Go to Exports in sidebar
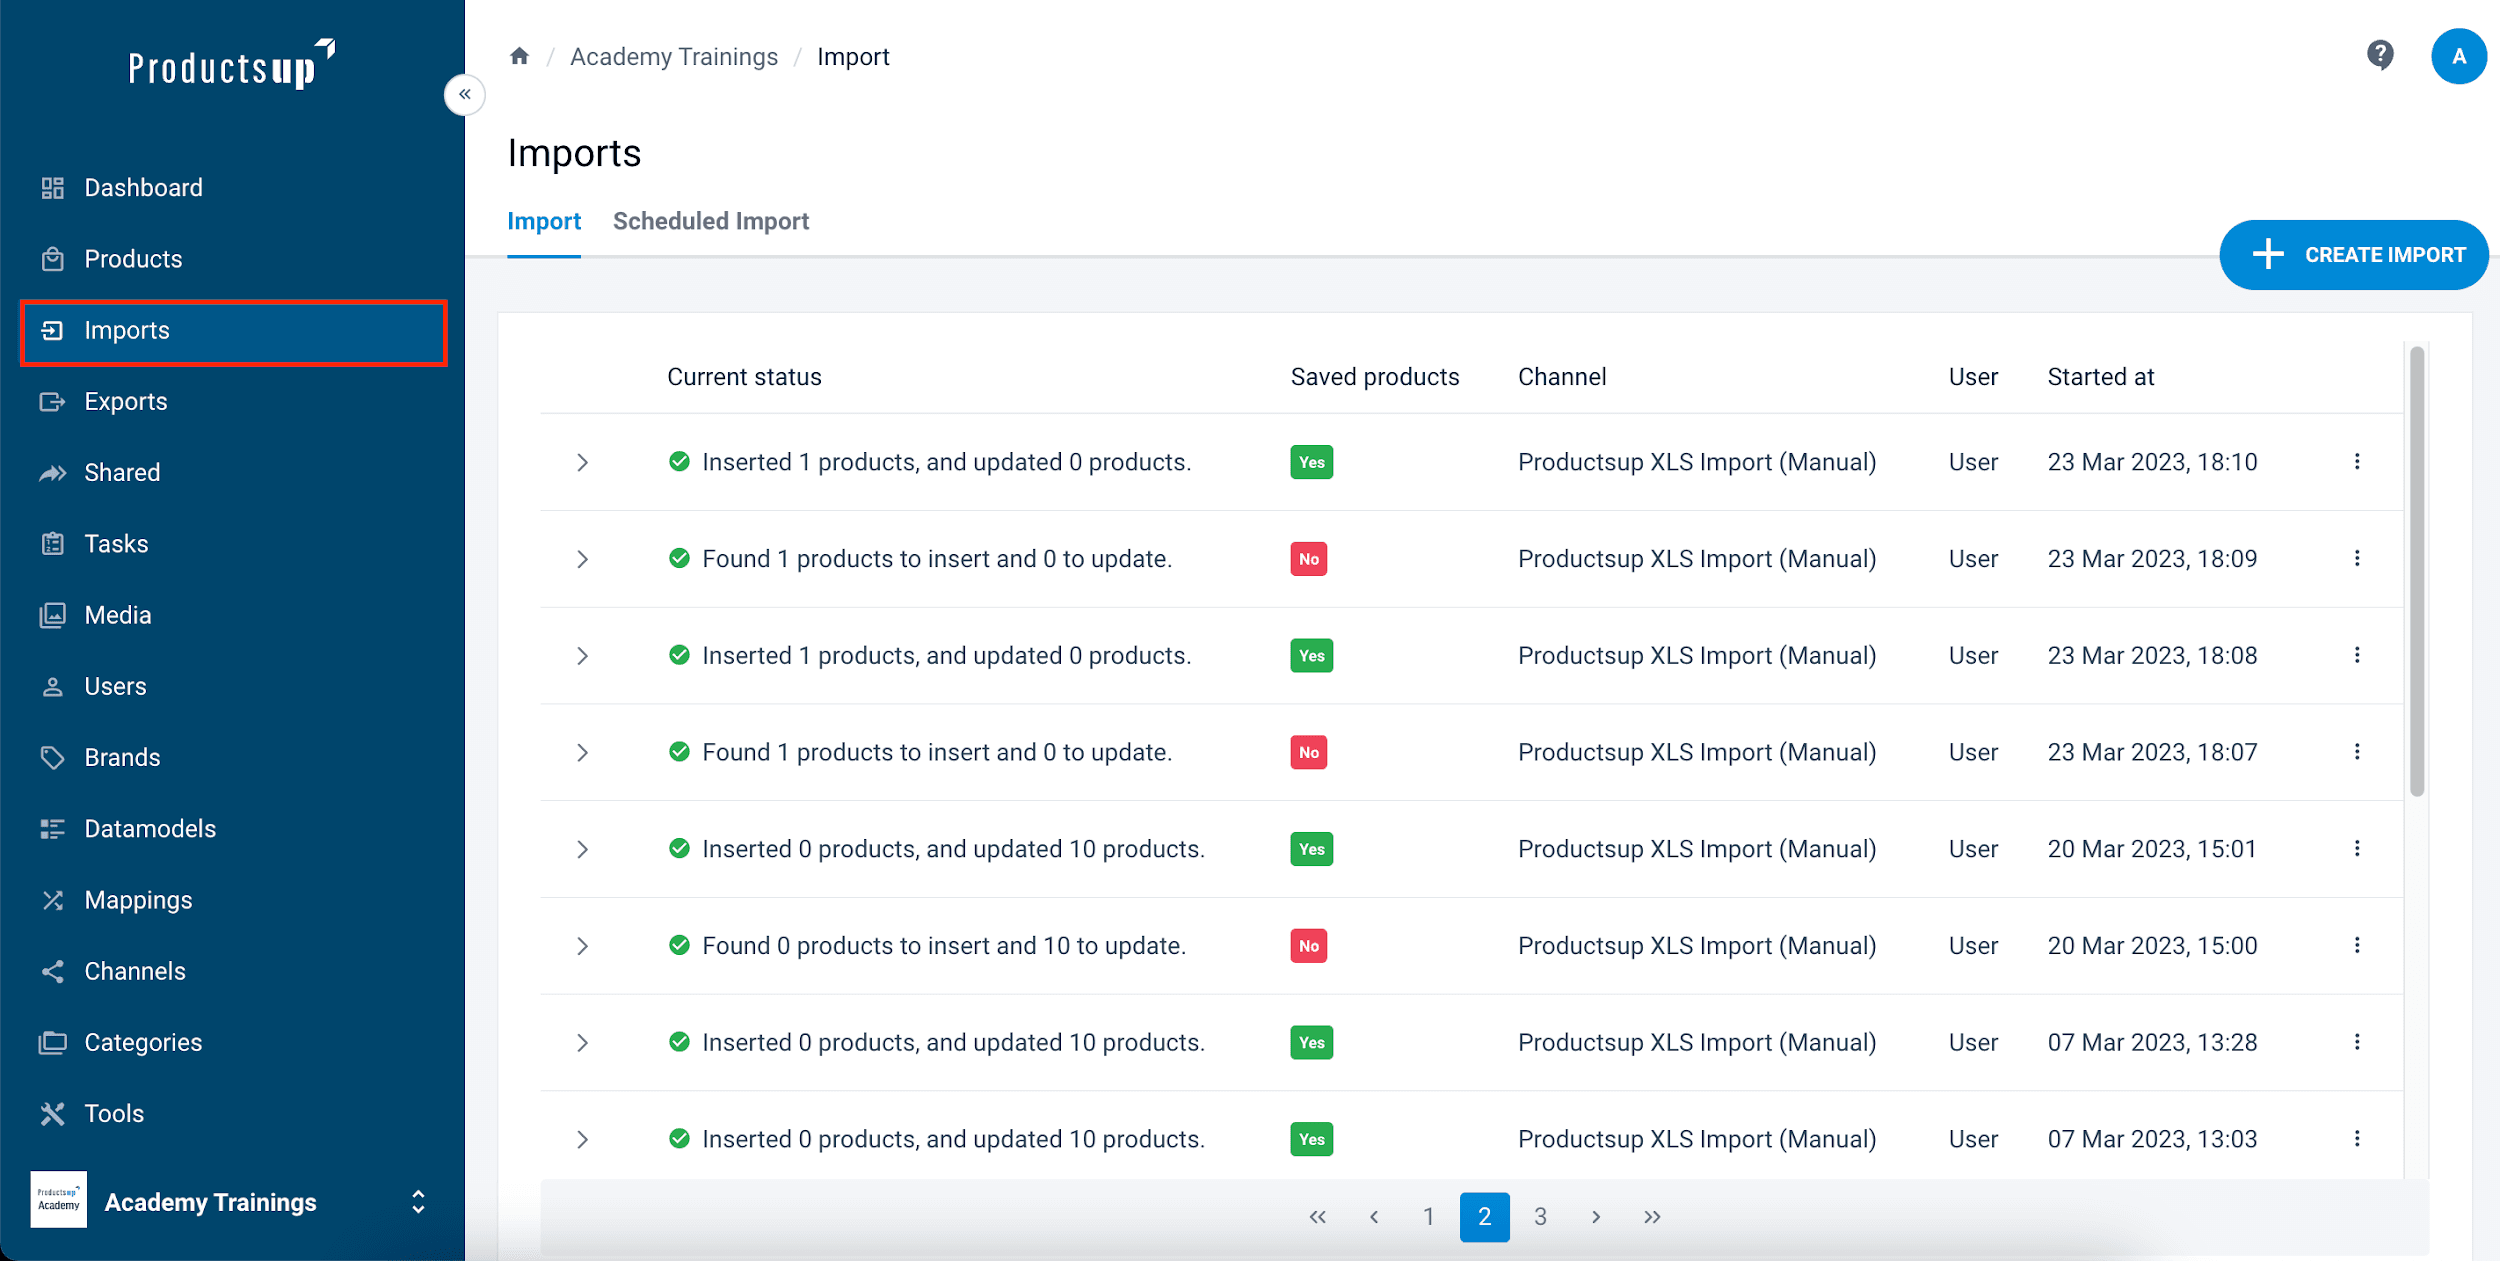This screenshot has height=1261, width=2500. tap(126, 402)
